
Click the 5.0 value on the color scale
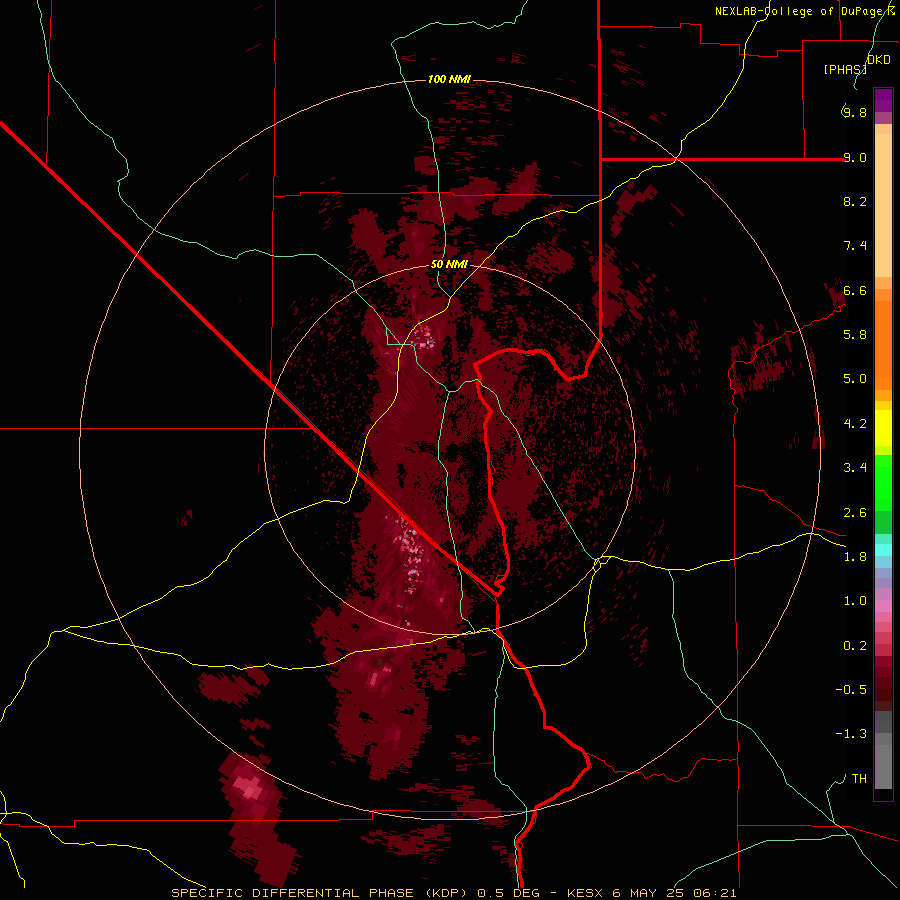point(855,379)
